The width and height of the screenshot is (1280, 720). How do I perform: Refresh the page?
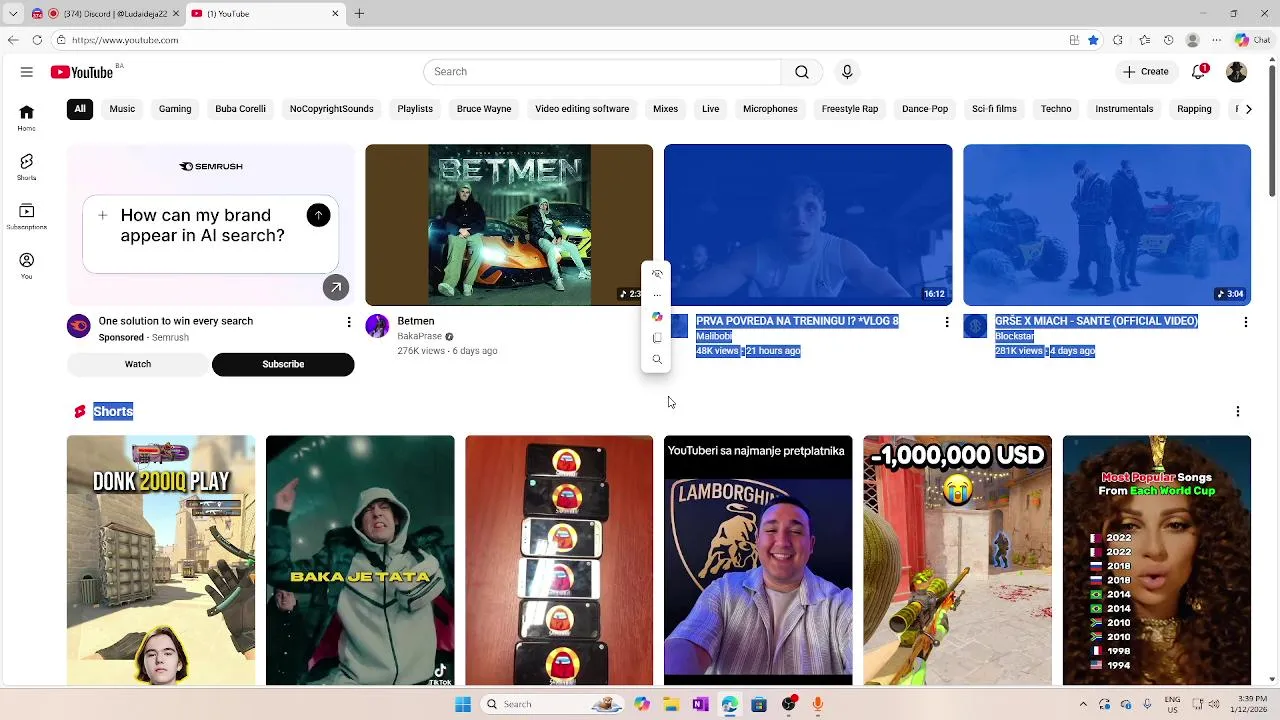(37, 40)
